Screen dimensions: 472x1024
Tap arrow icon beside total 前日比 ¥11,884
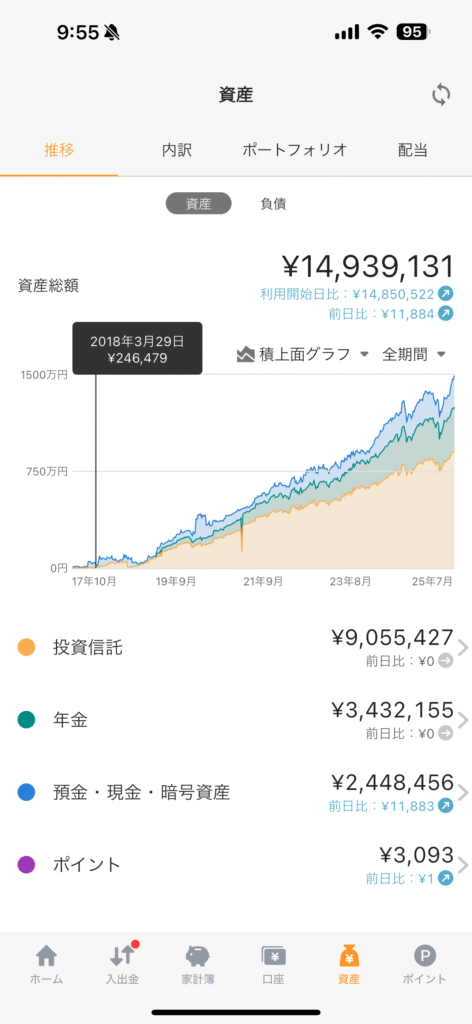tap(445, 313)
